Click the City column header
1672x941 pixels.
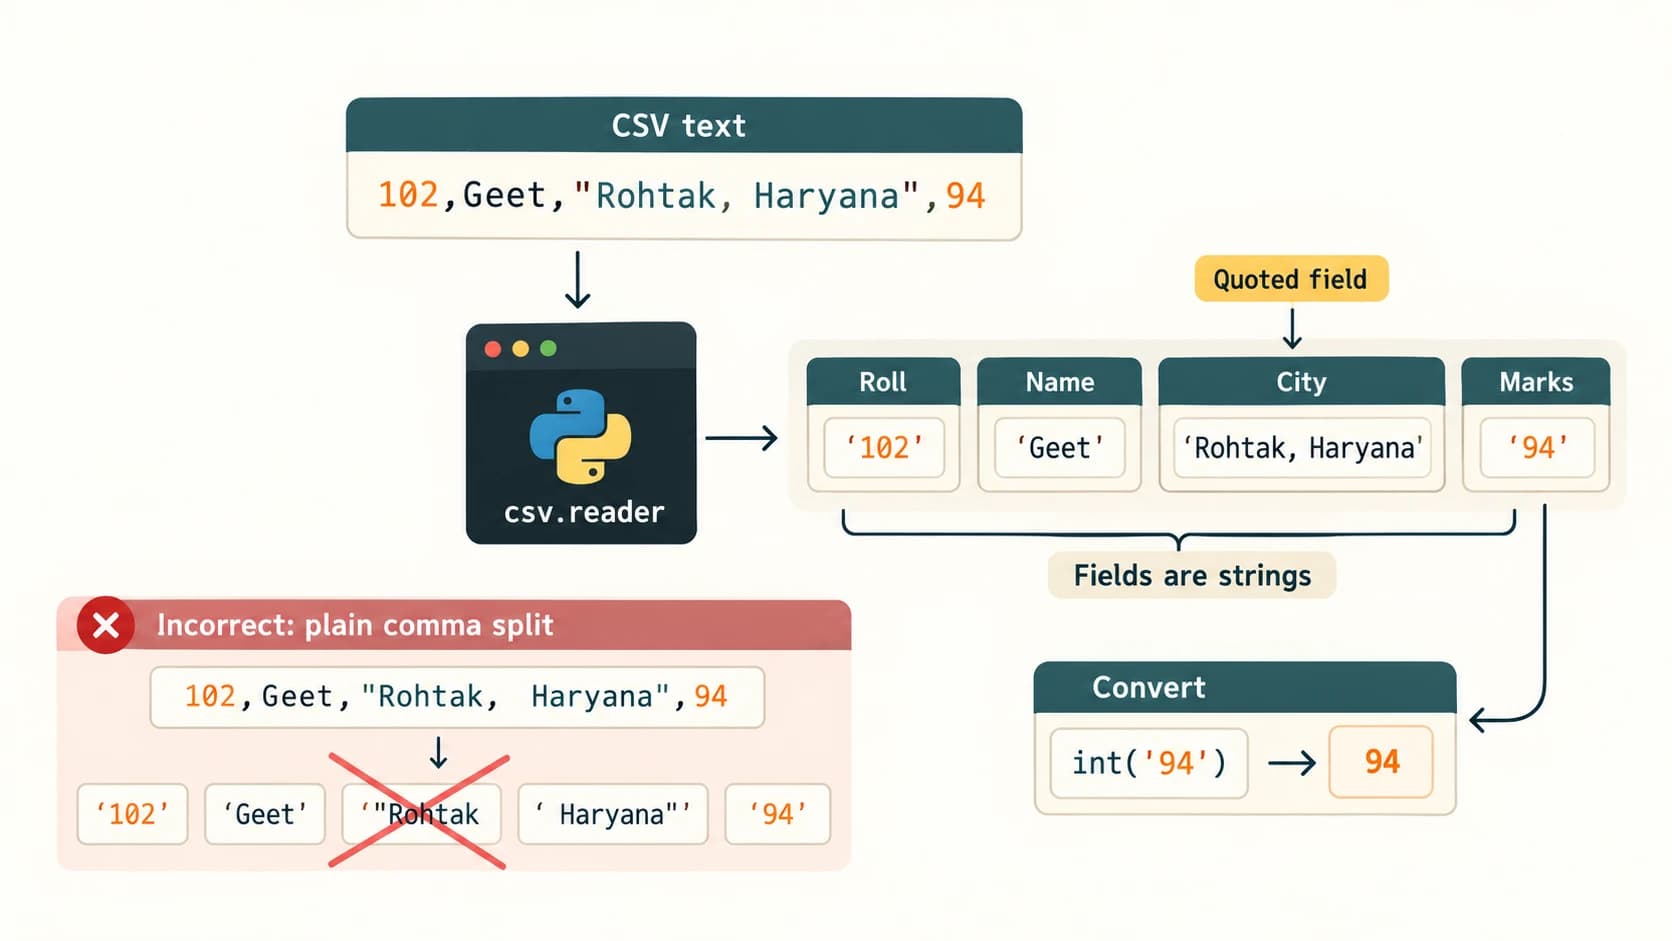(1301, 382)
